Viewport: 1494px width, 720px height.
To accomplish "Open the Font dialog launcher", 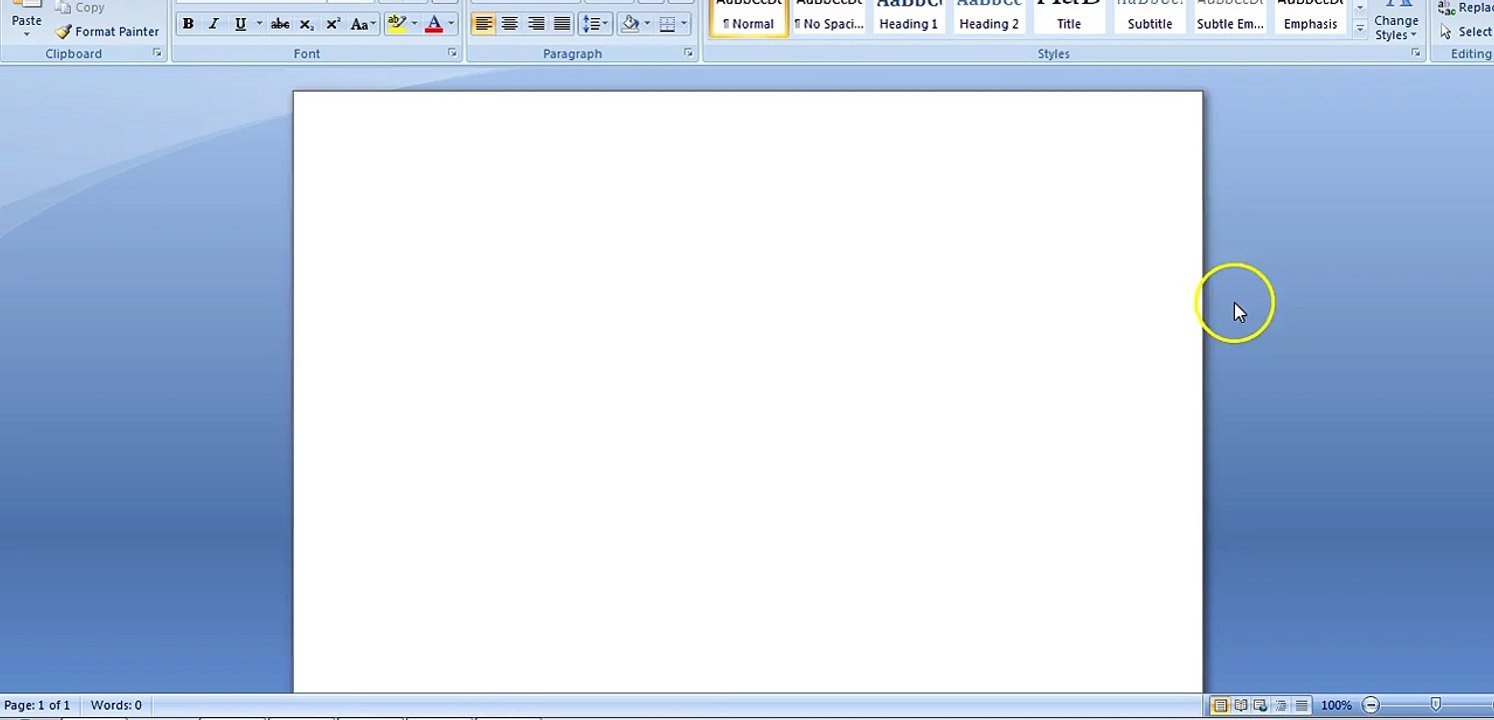I will click(x=452, y=53).
